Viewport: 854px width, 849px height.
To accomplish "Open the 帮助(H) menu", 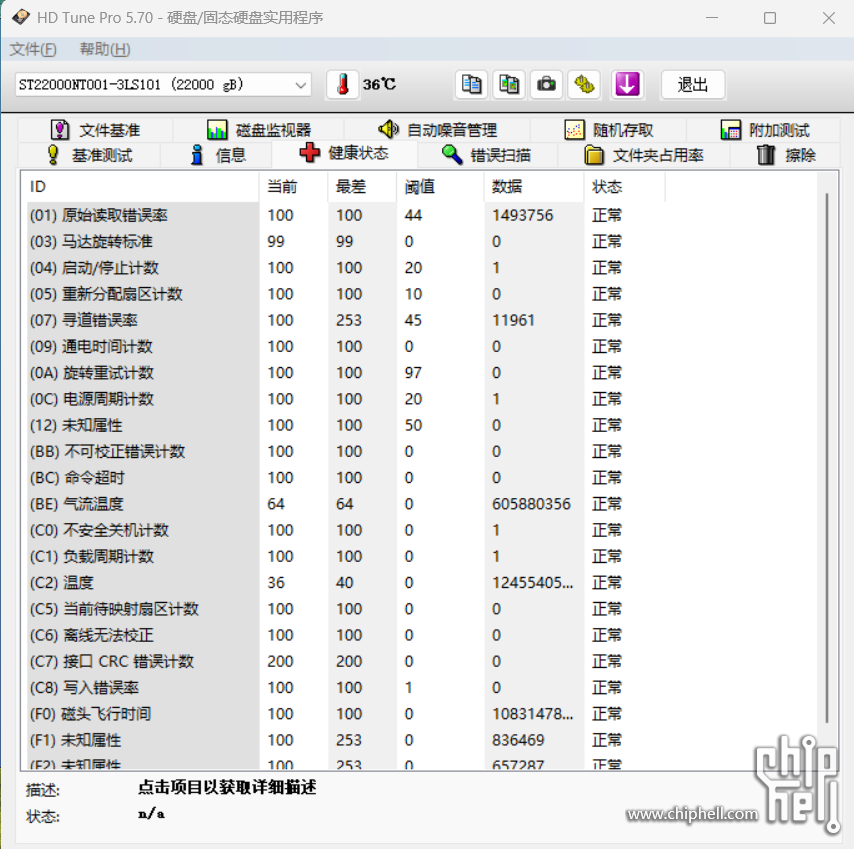I will click(x=105, y=50).
